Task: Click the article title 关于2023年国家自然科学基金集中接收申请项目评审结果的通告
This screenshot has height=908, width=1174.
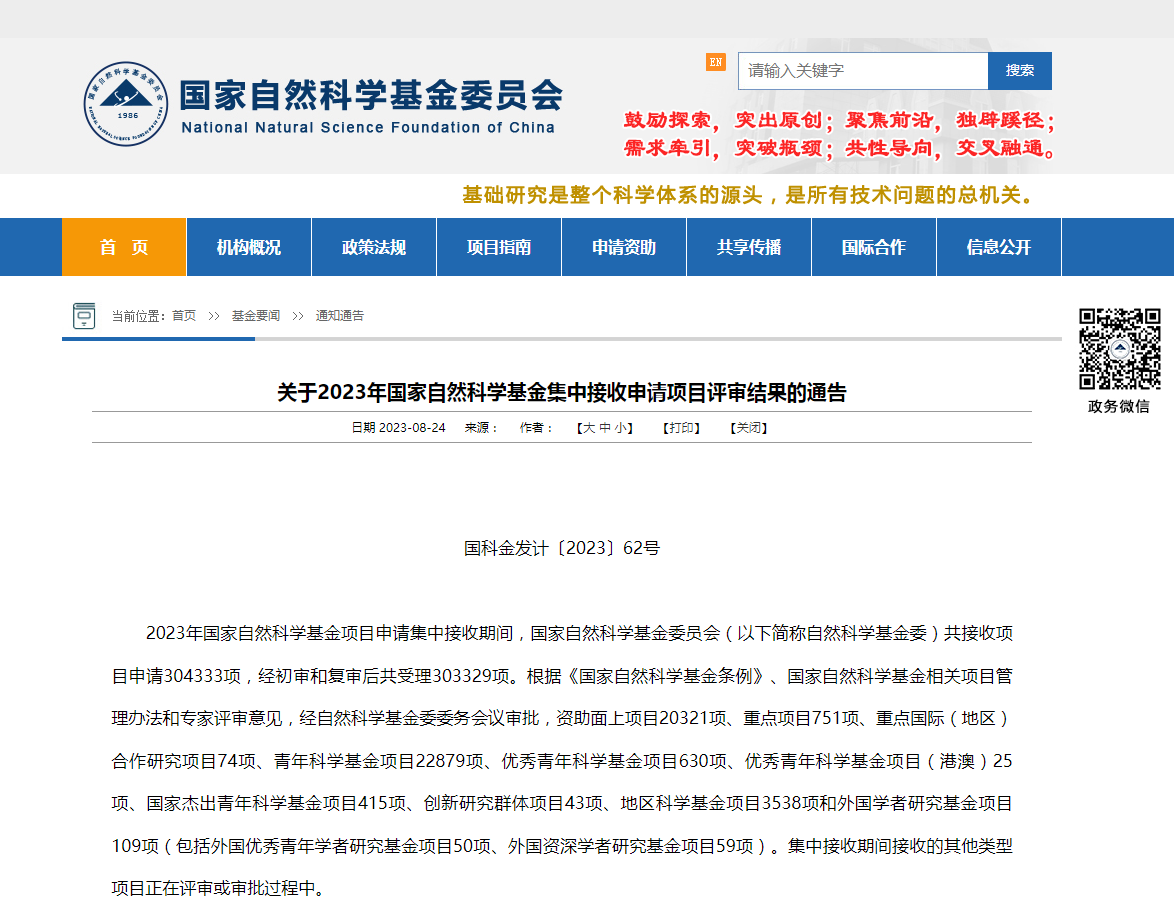Action: (562, 392)
